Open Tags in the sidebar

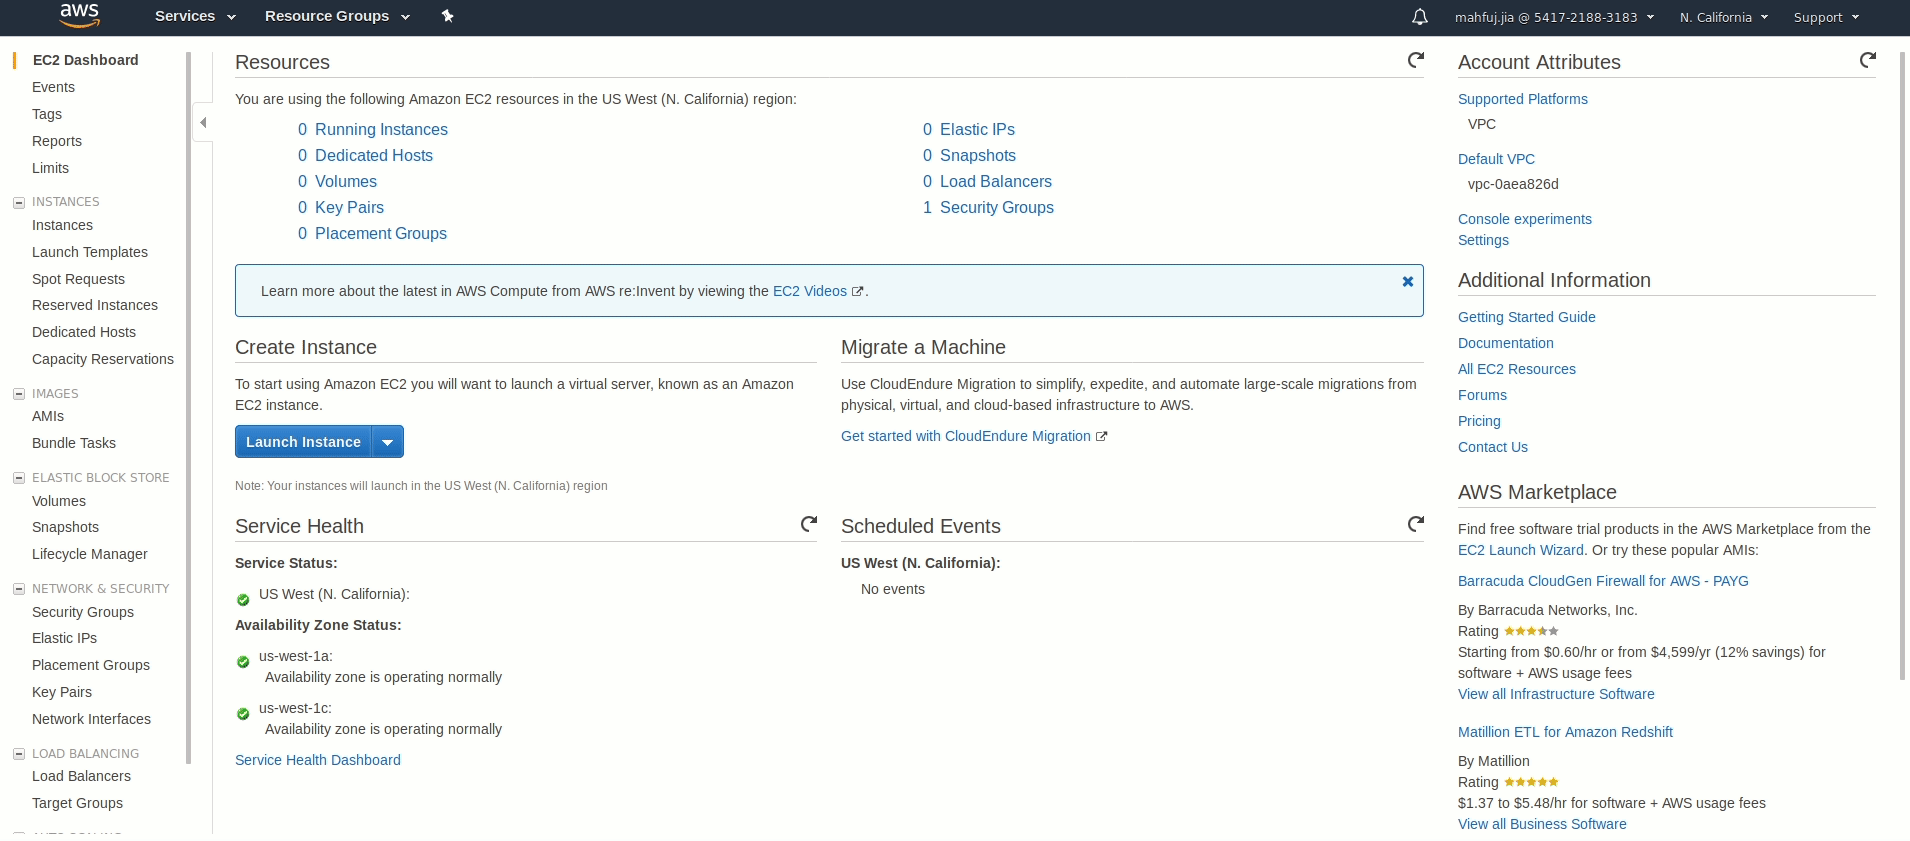point(47,114)
